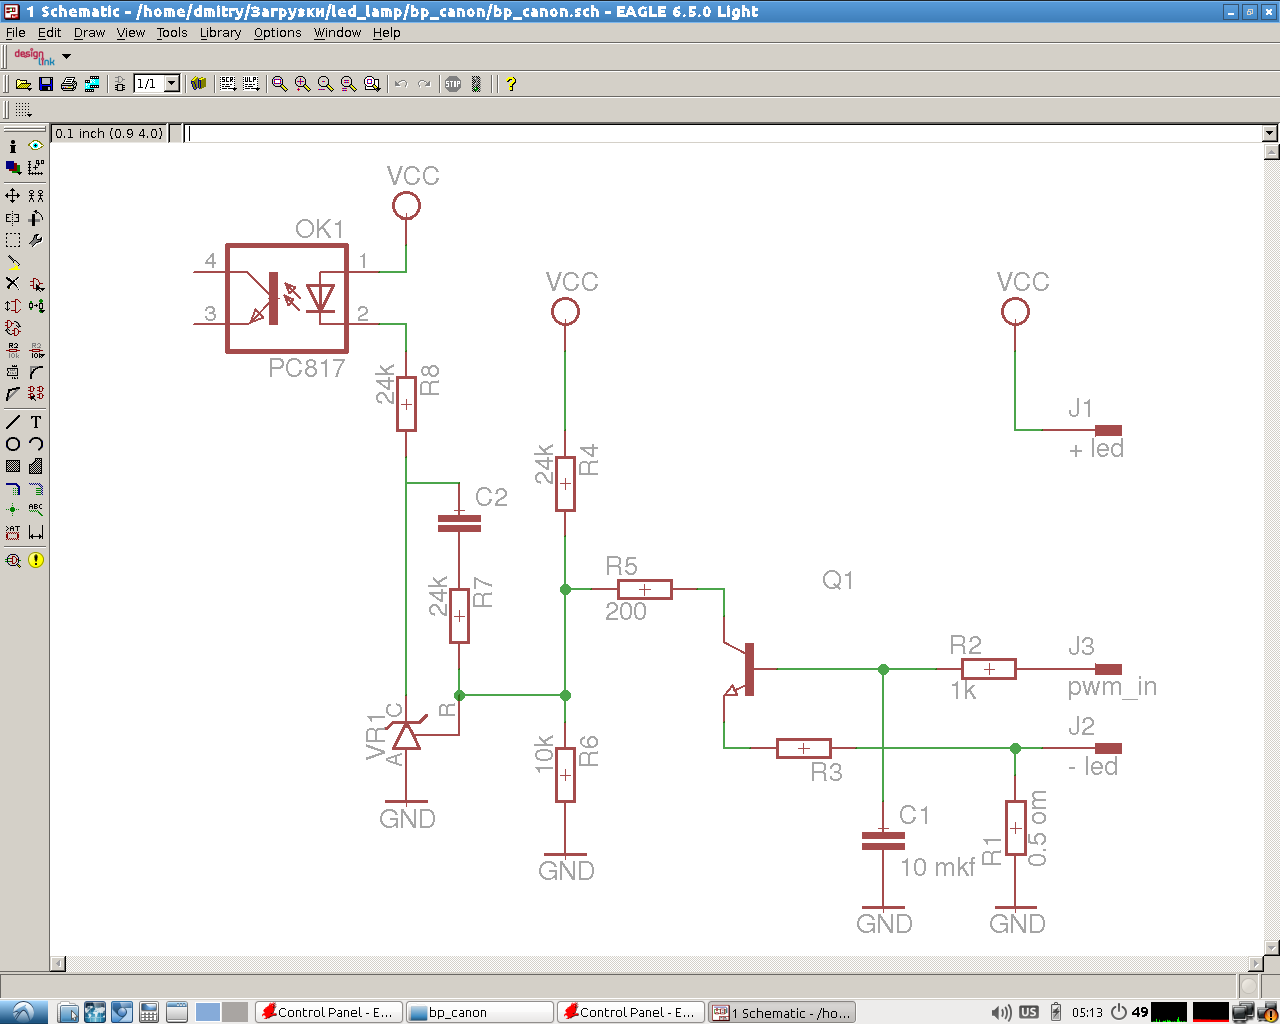Select the Wire line tool
1280x1024 pixels.
(x=13, y=422)
